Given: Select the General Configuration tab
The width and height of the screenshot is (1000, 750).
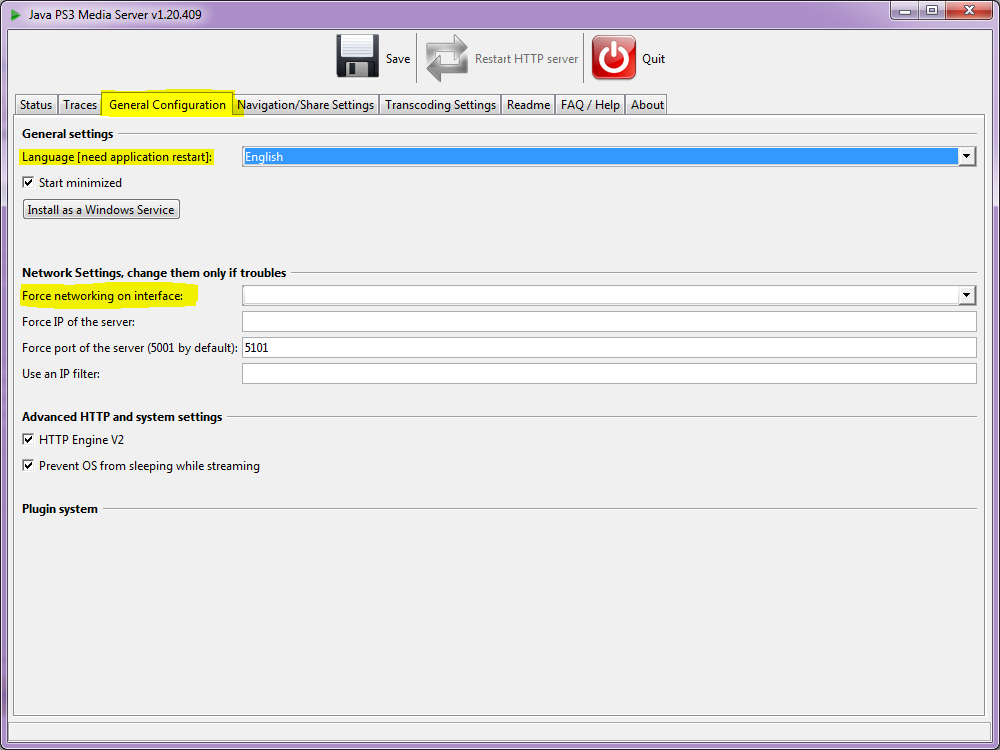Looking at the screenshot, I should pos(167,104).
